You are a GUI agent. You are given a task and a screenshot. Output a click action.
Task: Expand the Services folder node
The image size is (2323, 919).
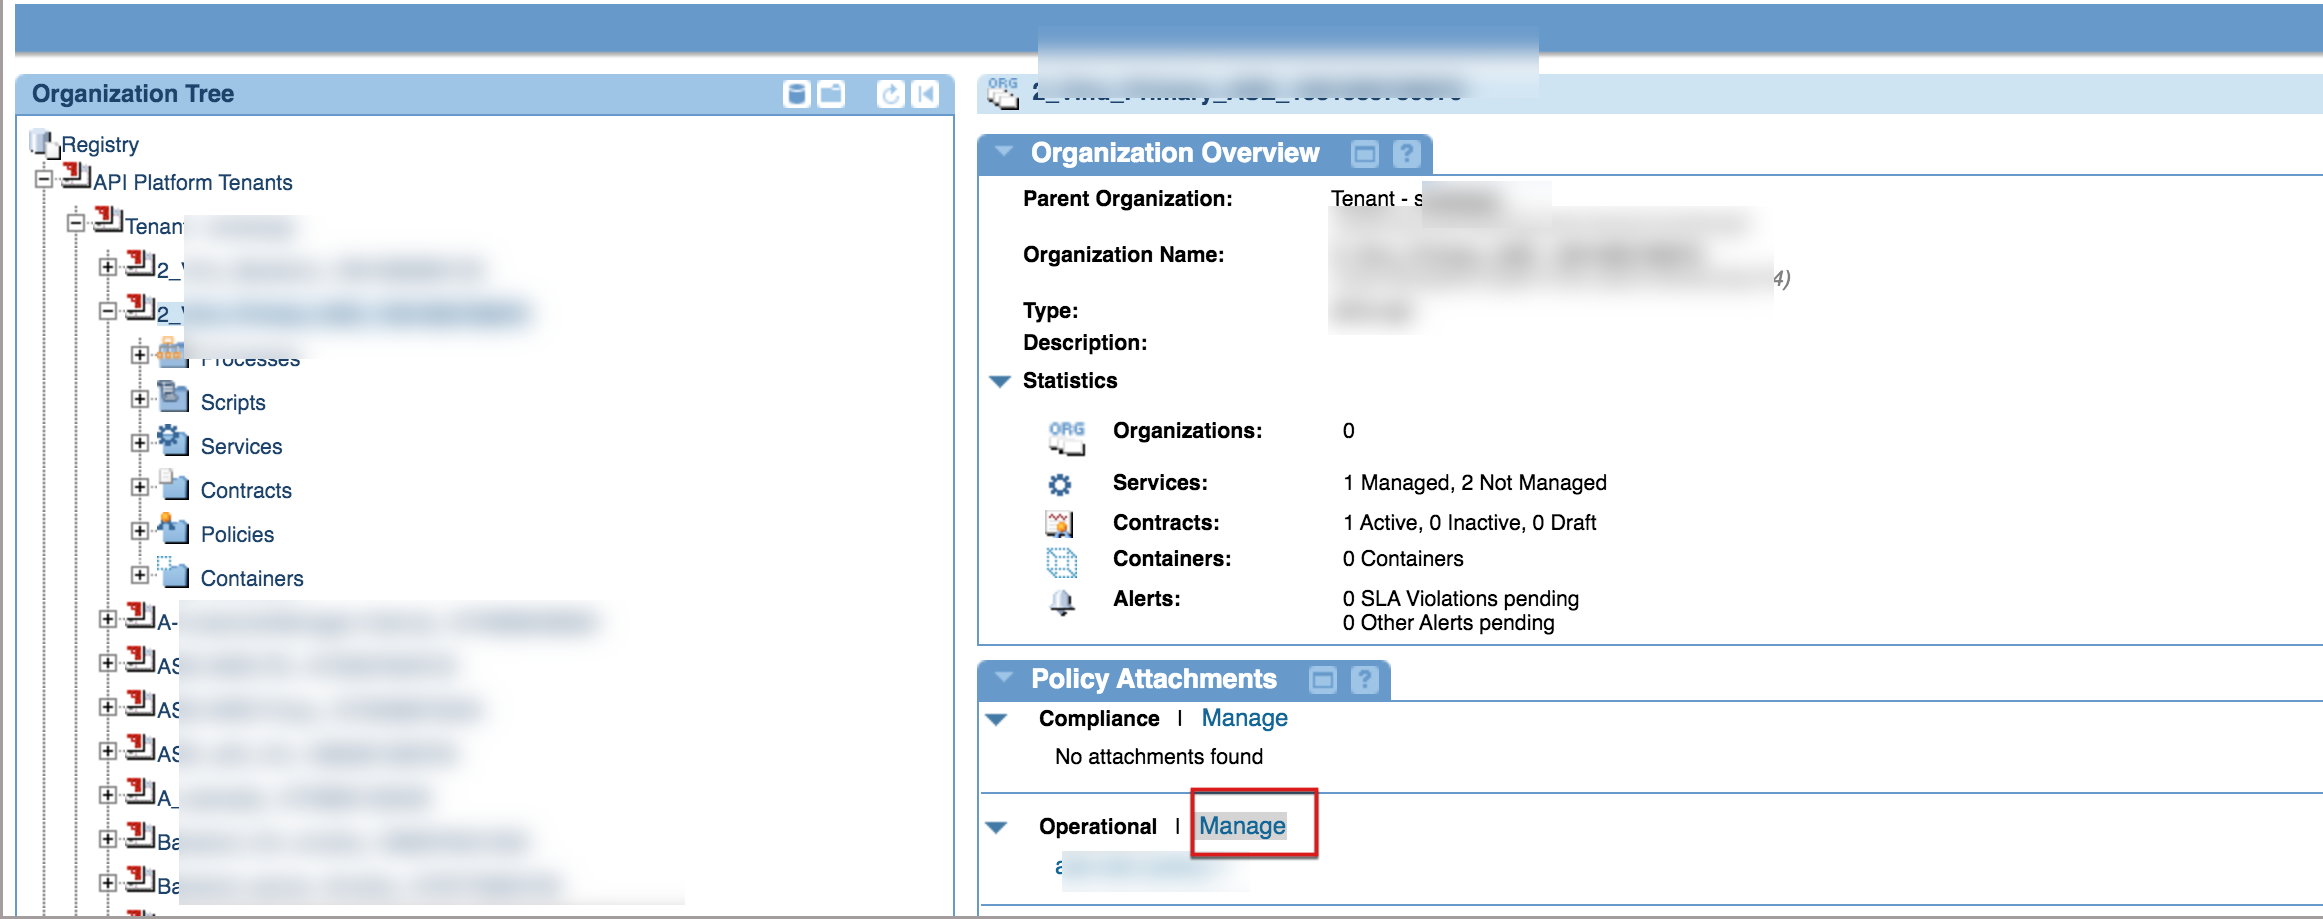140,443
